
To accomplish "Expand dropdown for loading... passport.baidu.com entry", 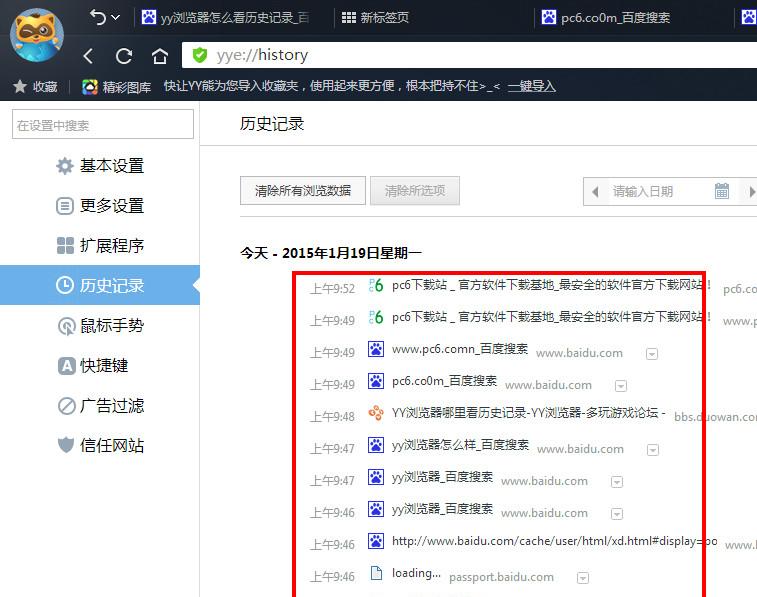I will tap(583, 578).
